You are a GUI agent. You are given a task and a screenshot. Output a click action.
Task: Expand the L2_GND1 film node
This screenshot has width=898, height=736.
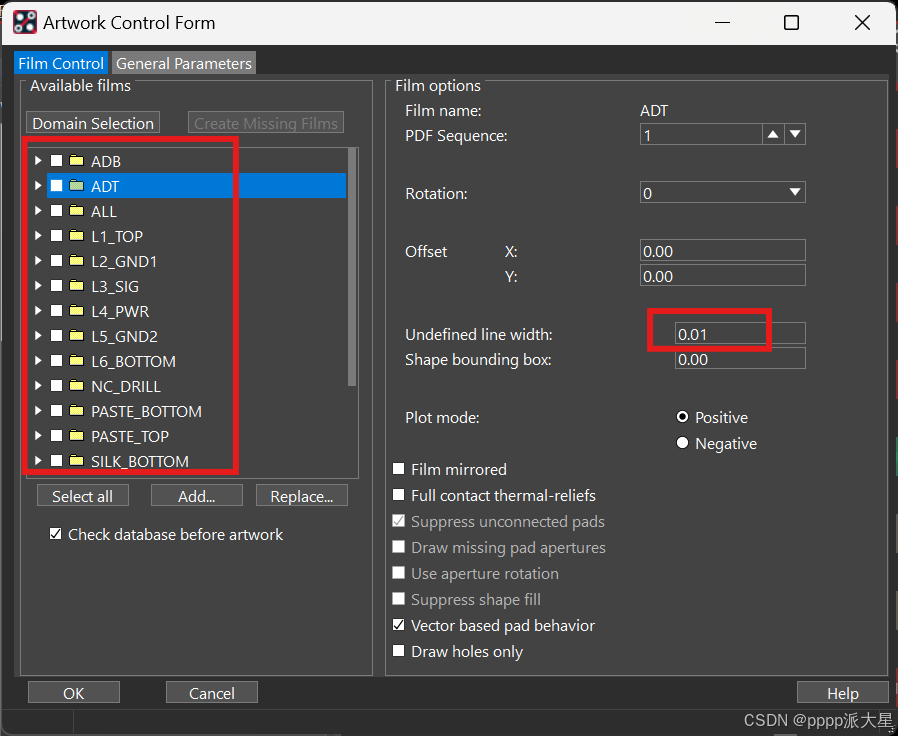38,261
